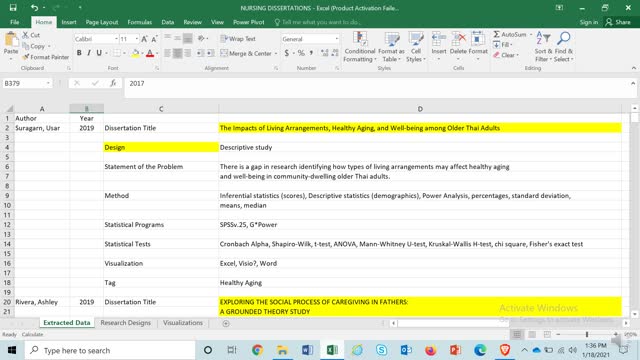Viewport: 640px width, 360px height.
Task: Click the Delete cells icon
Action: click(x=458, y=40)
